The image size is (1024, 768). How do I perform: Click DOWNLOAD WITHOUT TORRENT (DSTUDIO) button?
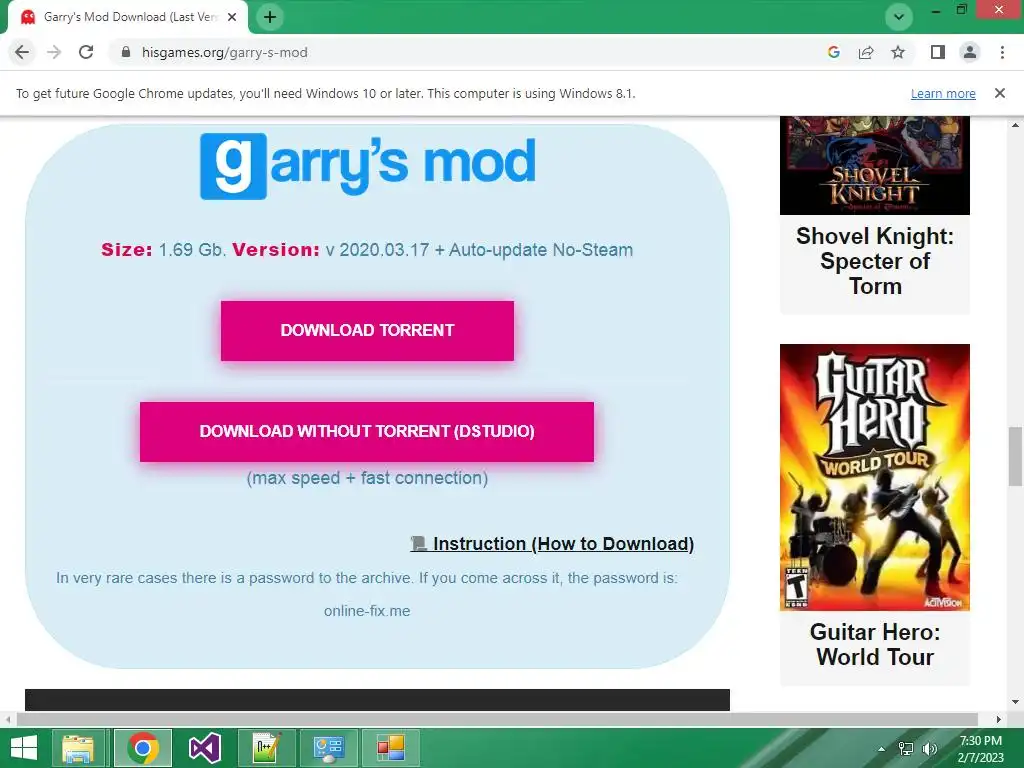pyautogui.click(x=367, y=432)
